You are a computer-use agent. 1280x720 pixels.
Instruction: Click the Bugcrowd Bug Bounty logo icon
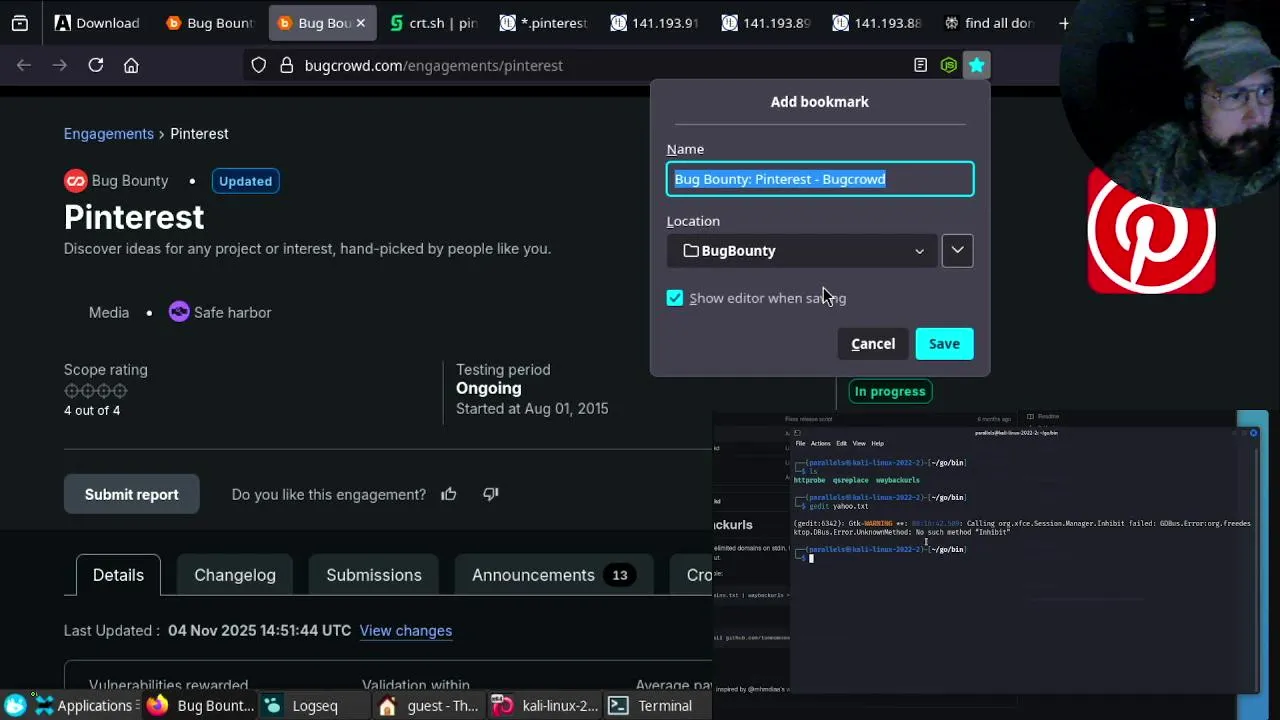(75, 181)
